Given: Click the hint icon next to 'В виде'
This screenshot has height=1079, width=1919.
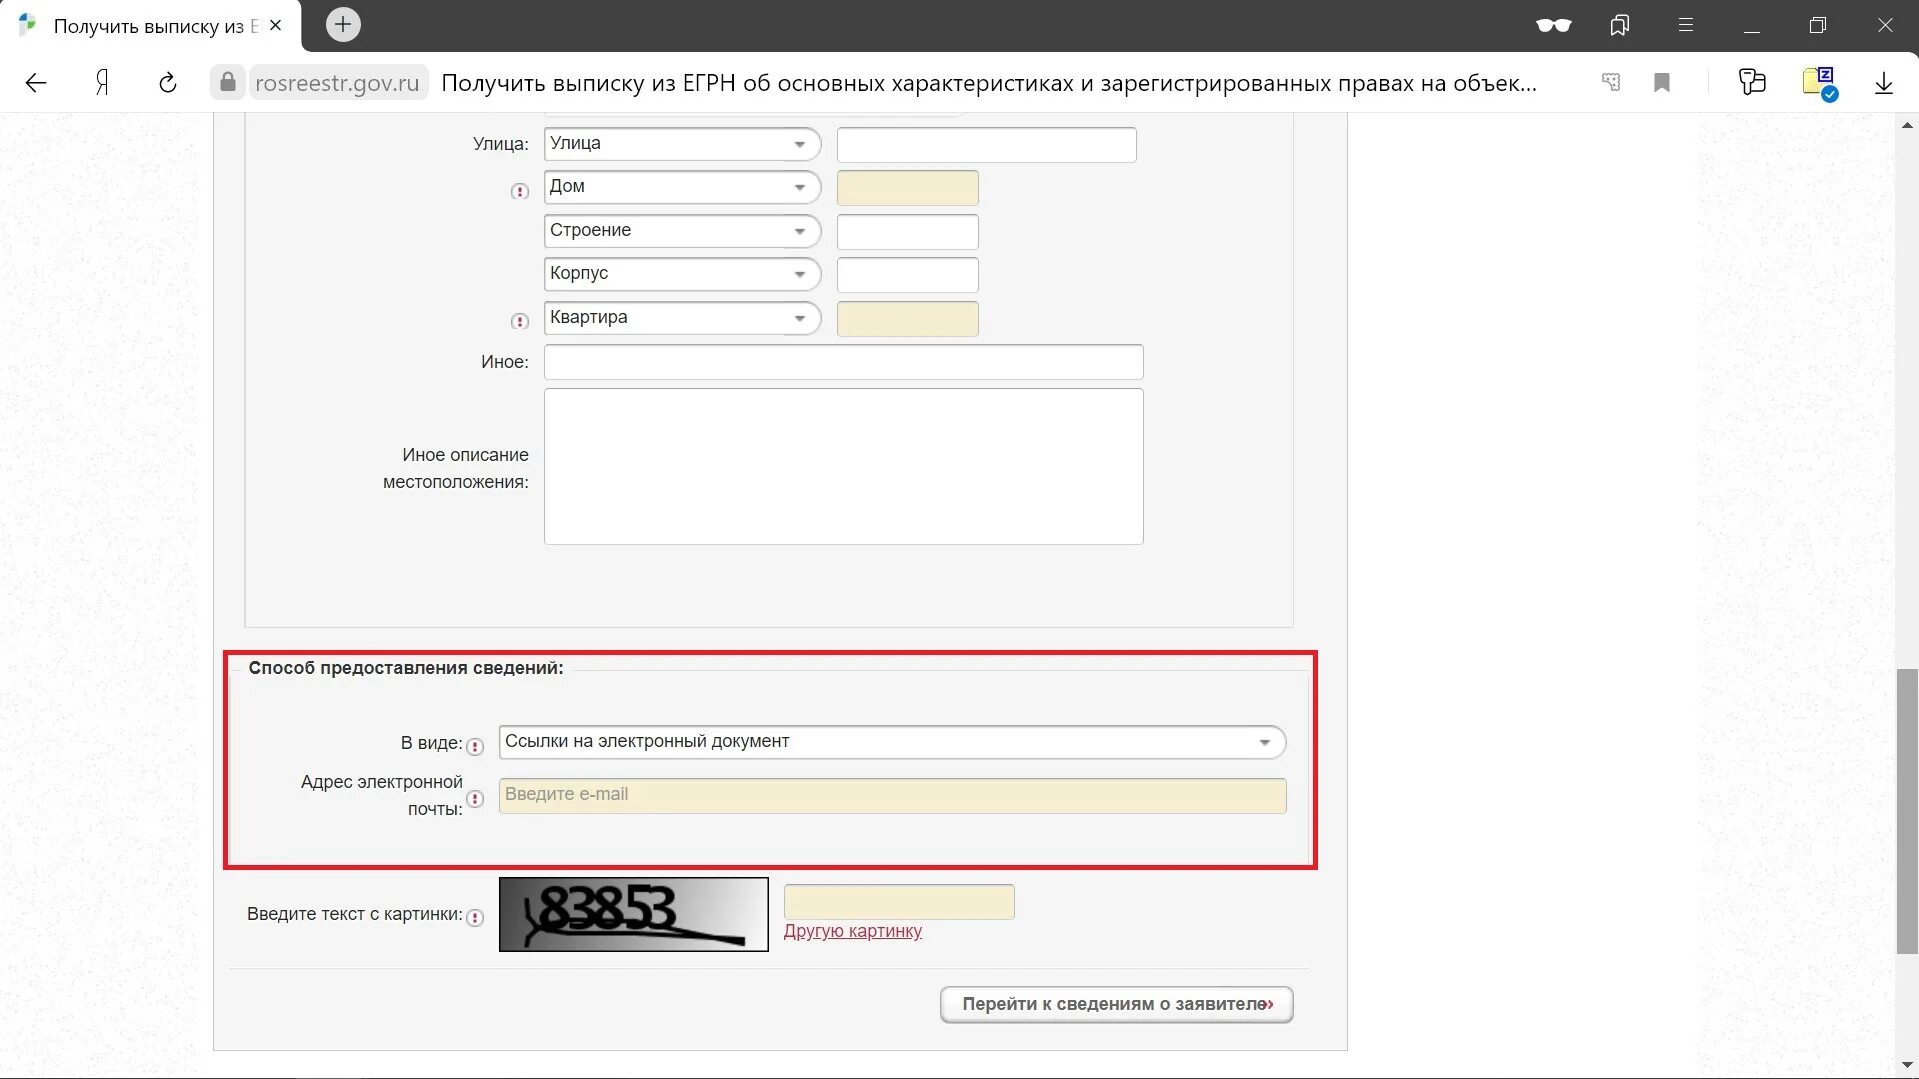Looking at the screenshot, I should [x=475, y=746].
